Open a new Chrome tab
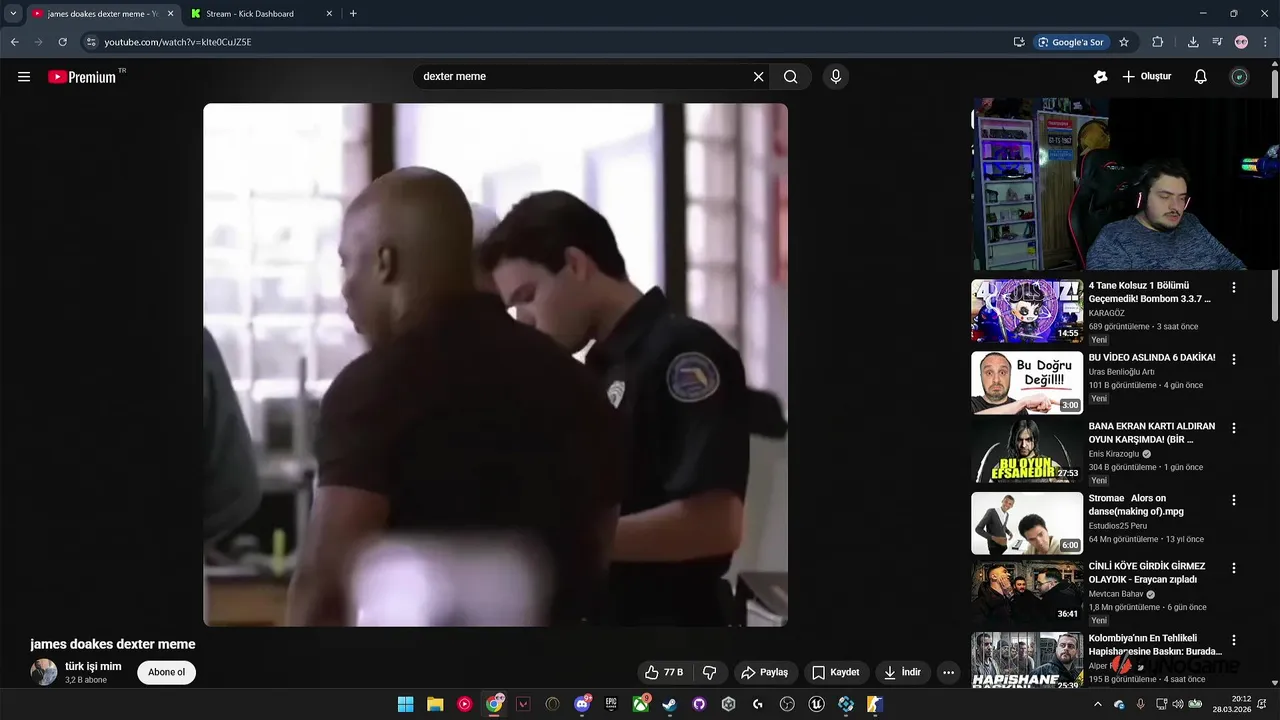1280x720 pixels. pos(353,14)
